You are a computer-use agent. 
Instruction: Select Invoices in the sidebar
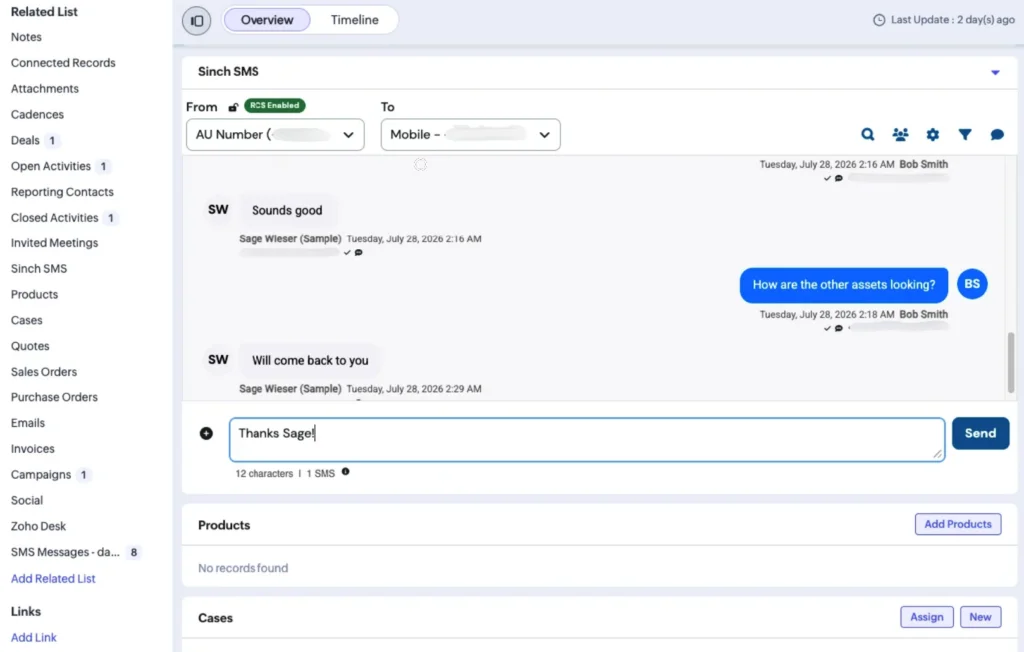point(32,449)
